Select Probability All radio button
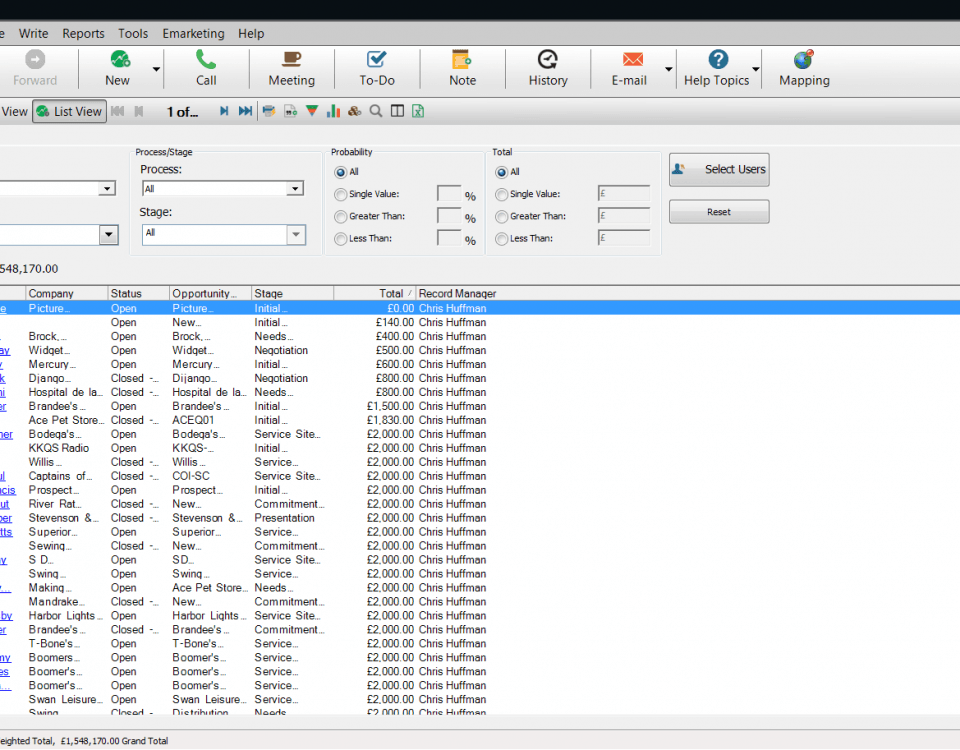Viewport: 960px width, 750px height. [340, 173]
